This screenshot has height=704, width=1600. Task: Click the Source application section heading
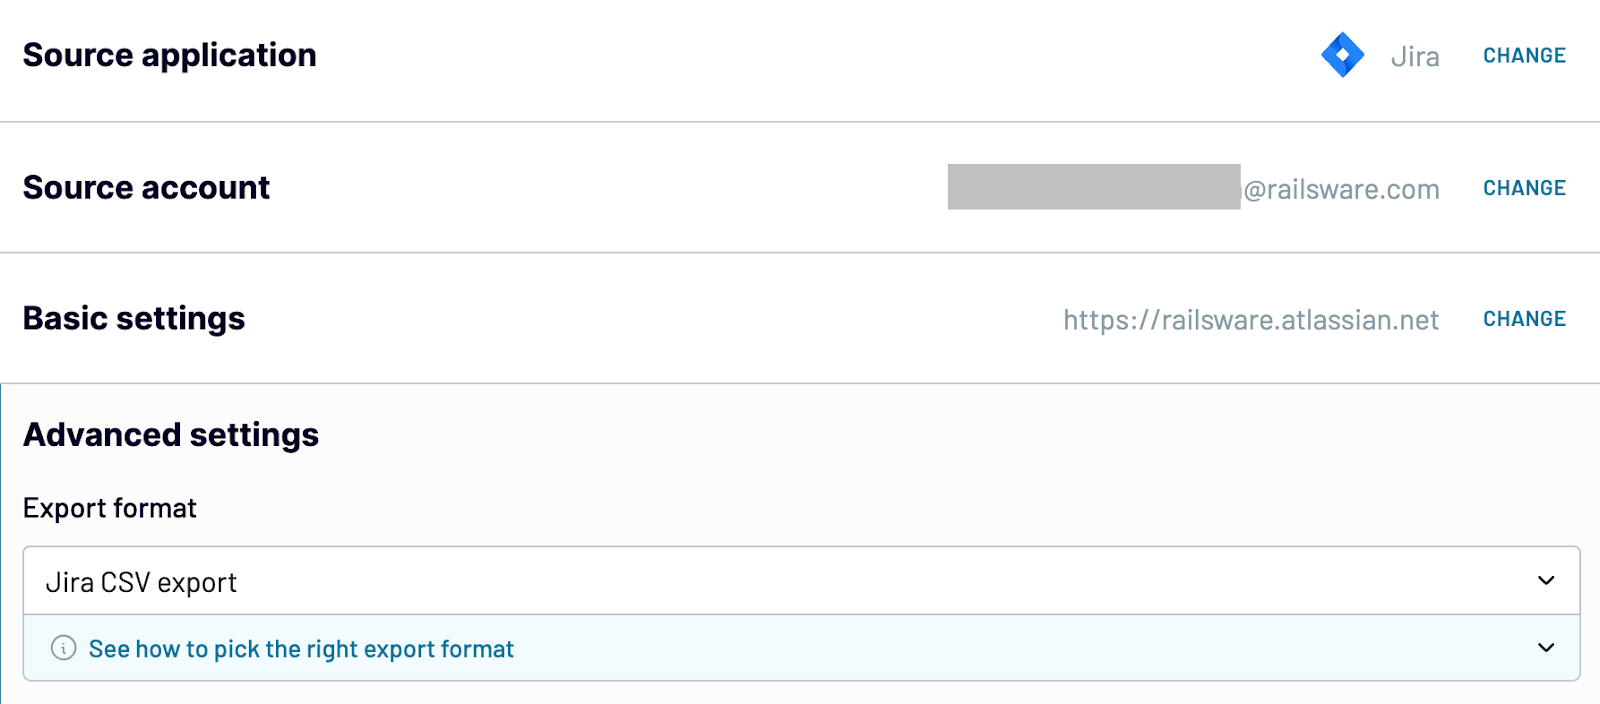(170, 55)
